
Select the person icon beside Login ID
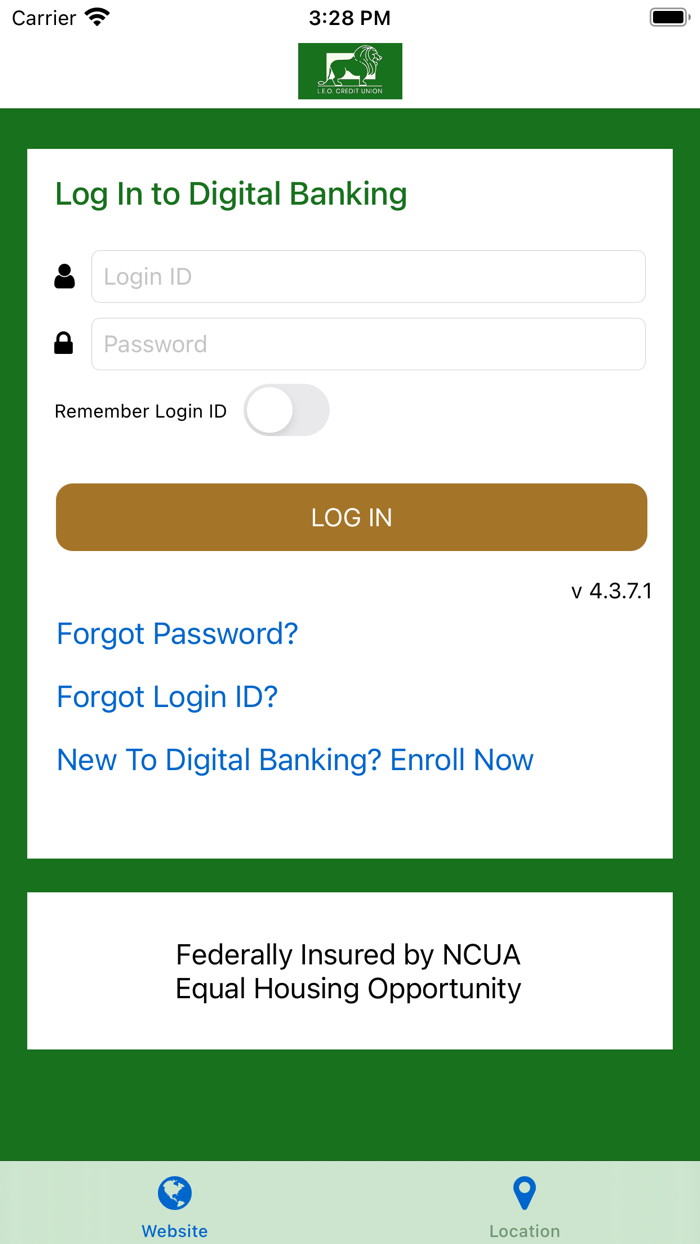(x=64, y=276)
